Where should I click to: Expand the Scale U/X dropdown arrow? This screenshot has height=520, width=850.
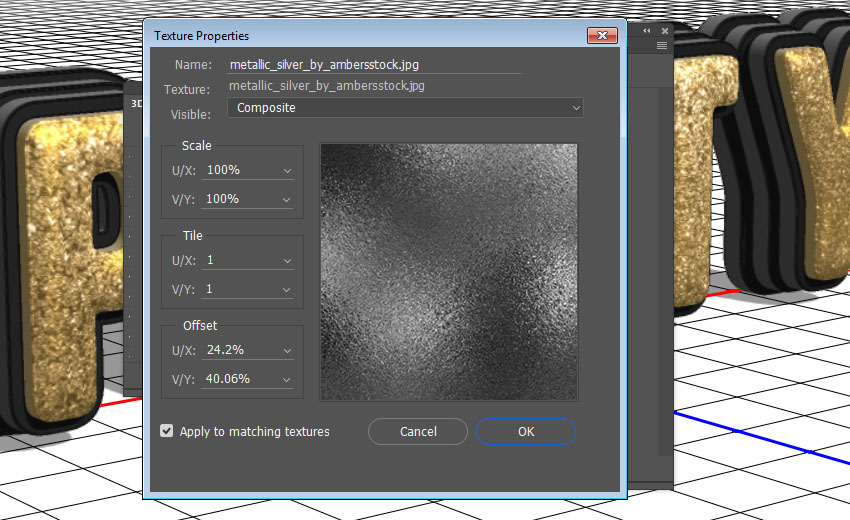tap(288, 171)
